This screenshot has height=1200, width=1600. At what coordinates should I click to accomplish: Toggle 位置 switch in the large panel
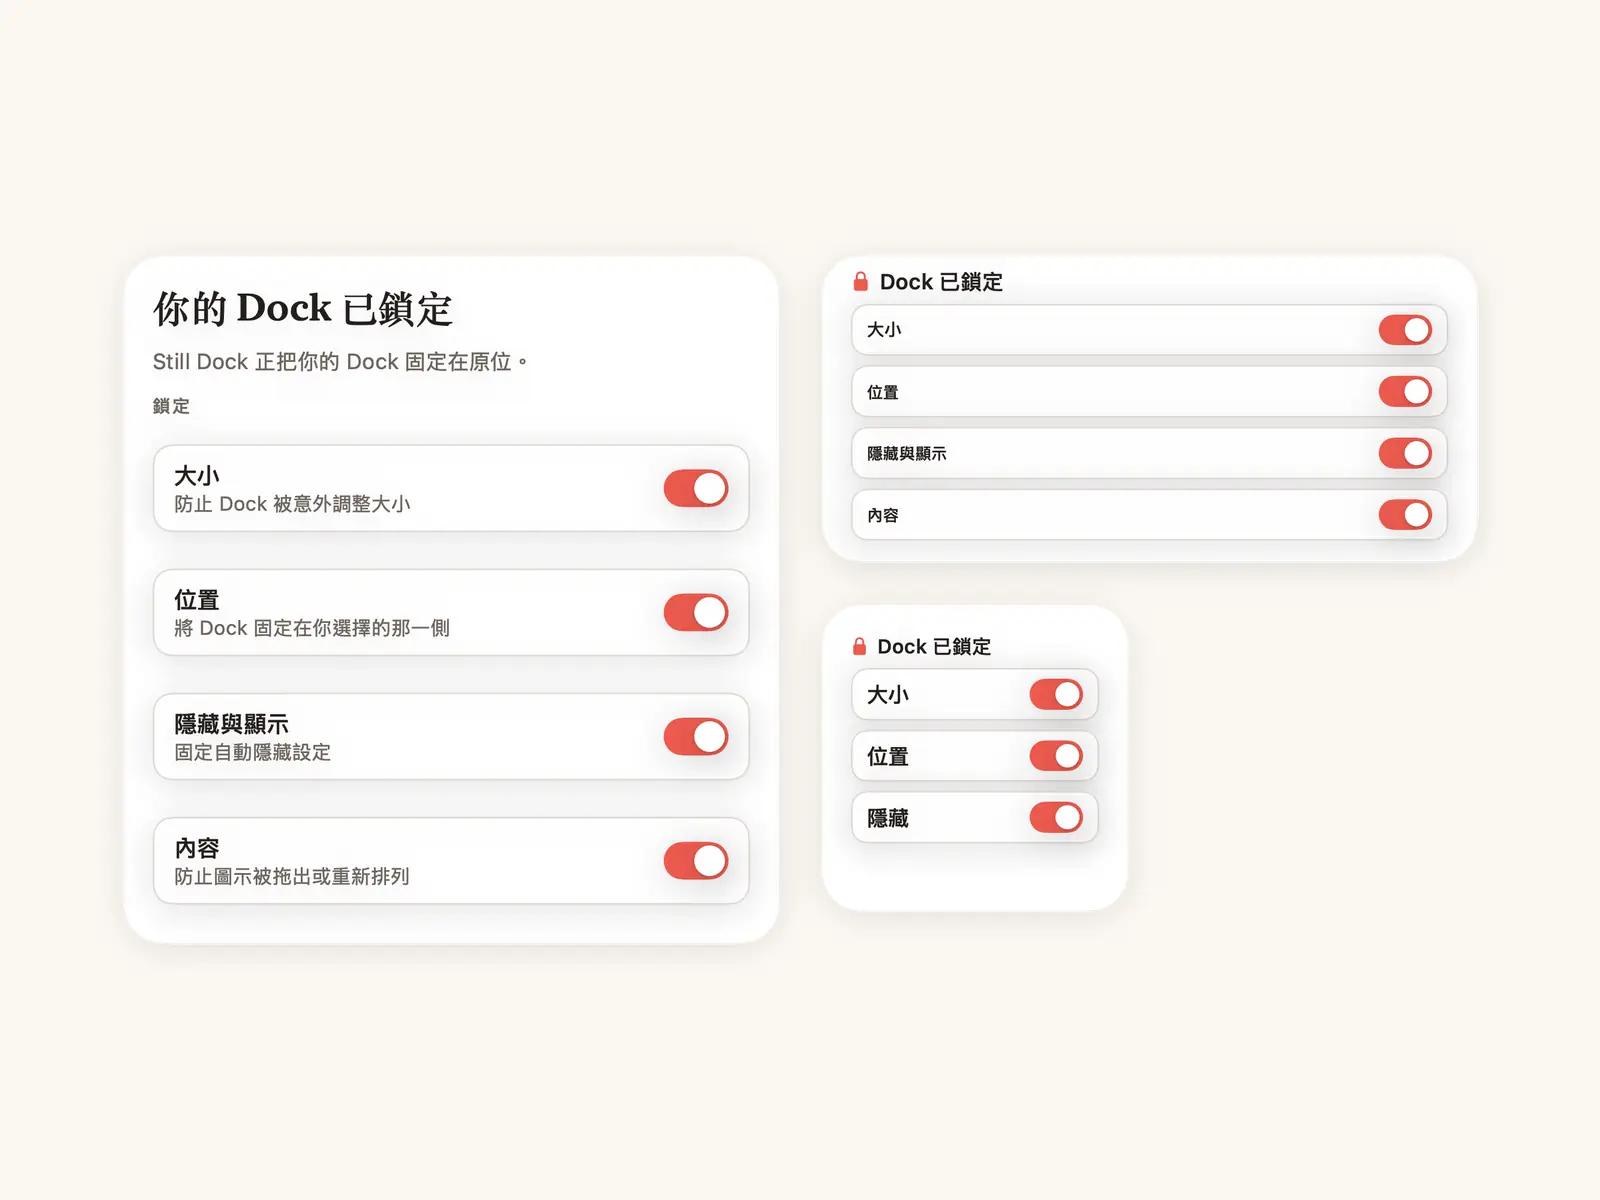pyautogui.click(x=696, y=613)
